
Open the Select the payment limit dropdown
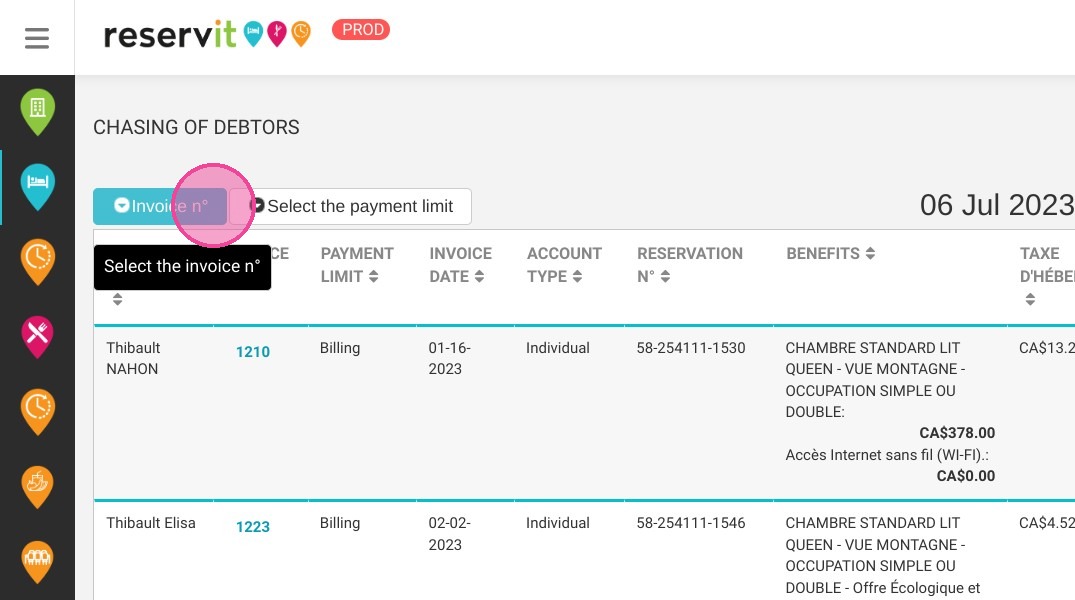tap(350, 206)
